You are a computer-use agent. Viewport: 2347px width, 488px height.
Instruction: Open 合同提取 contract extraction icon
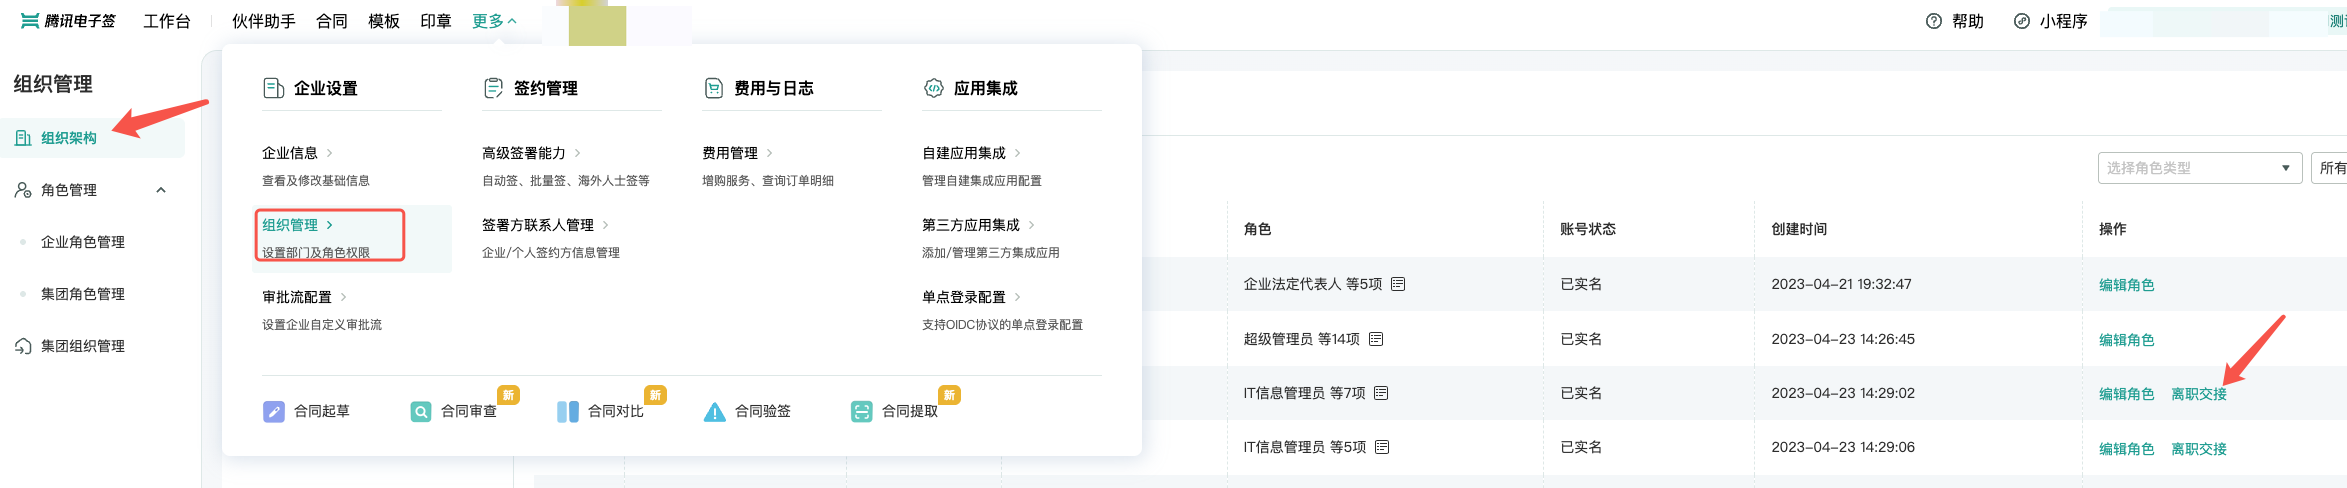click(861, 412)
